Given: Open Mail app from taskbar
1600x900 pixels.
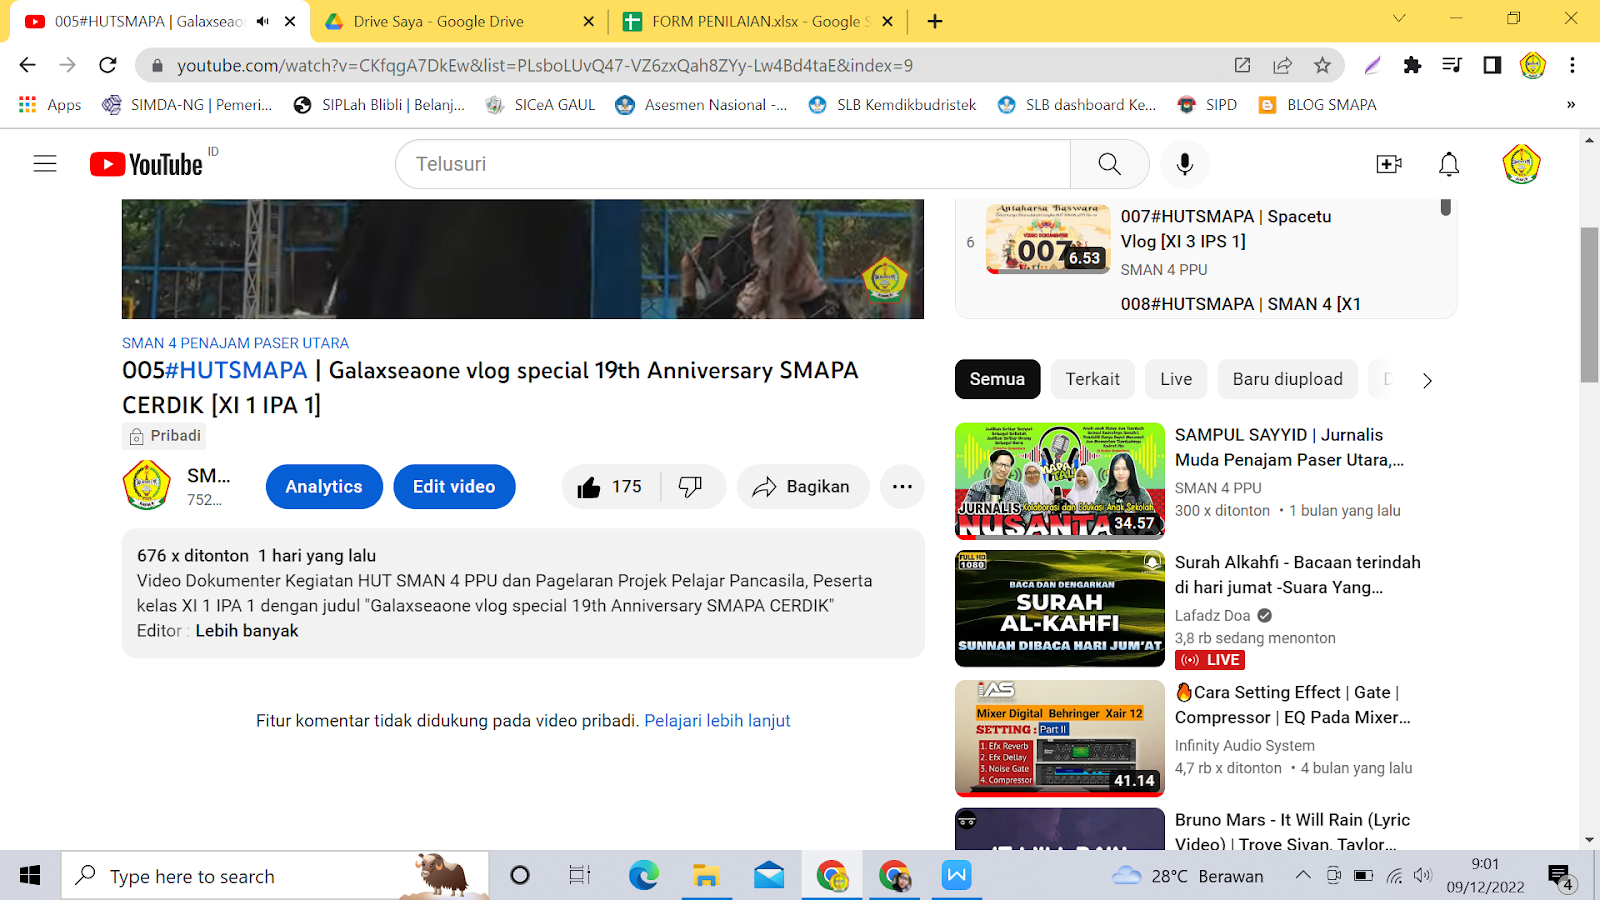Looking at the screenshot, I should pos(769,876).
